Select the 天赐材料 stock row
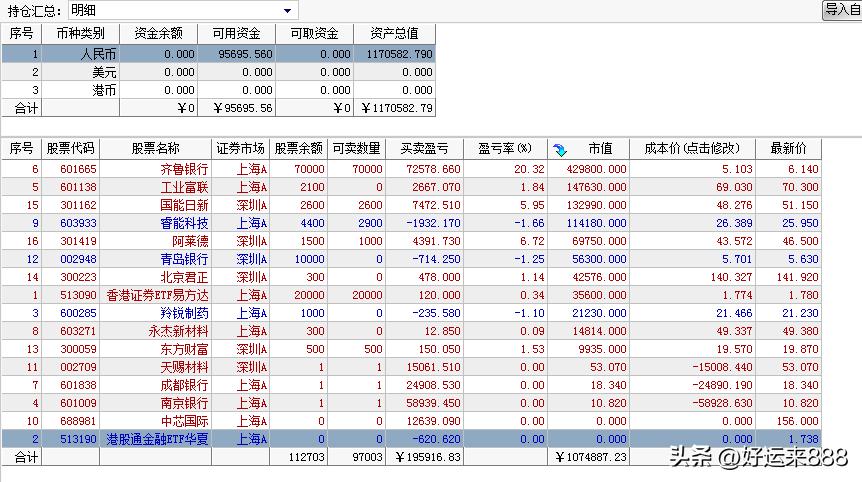The height and width of the screenshot is (482, 862). pos(411,367)
